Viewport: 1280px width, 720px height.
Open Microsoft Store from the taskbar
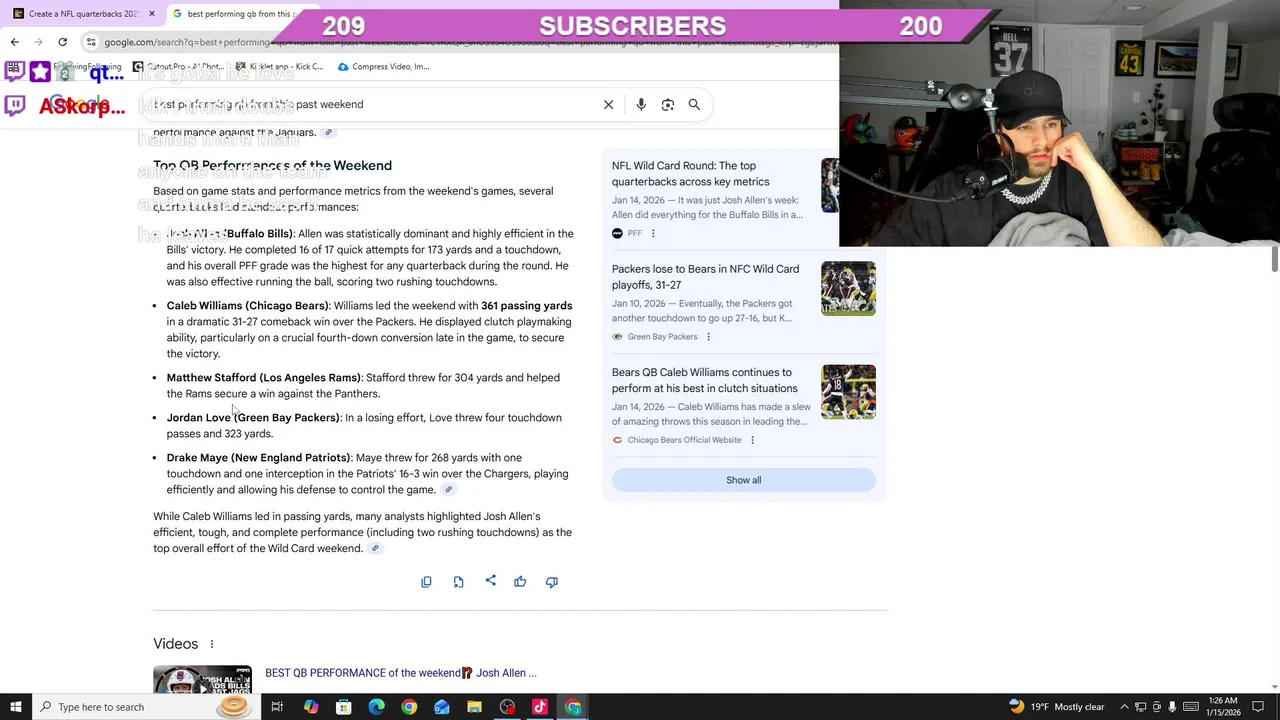point(343,707)
